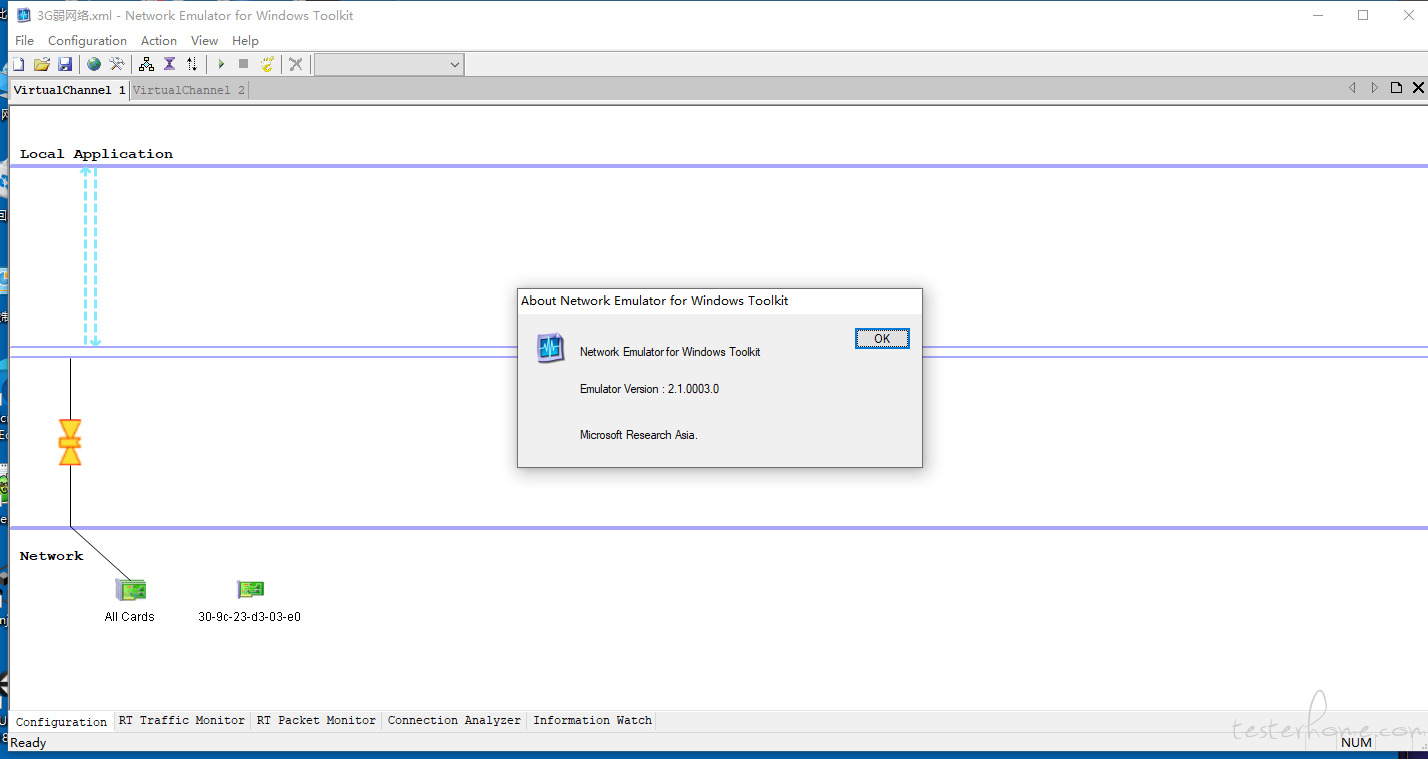Switch to Information Watch tab
This screenshot has height=759, width=1428.
click(x=592, y=720)
